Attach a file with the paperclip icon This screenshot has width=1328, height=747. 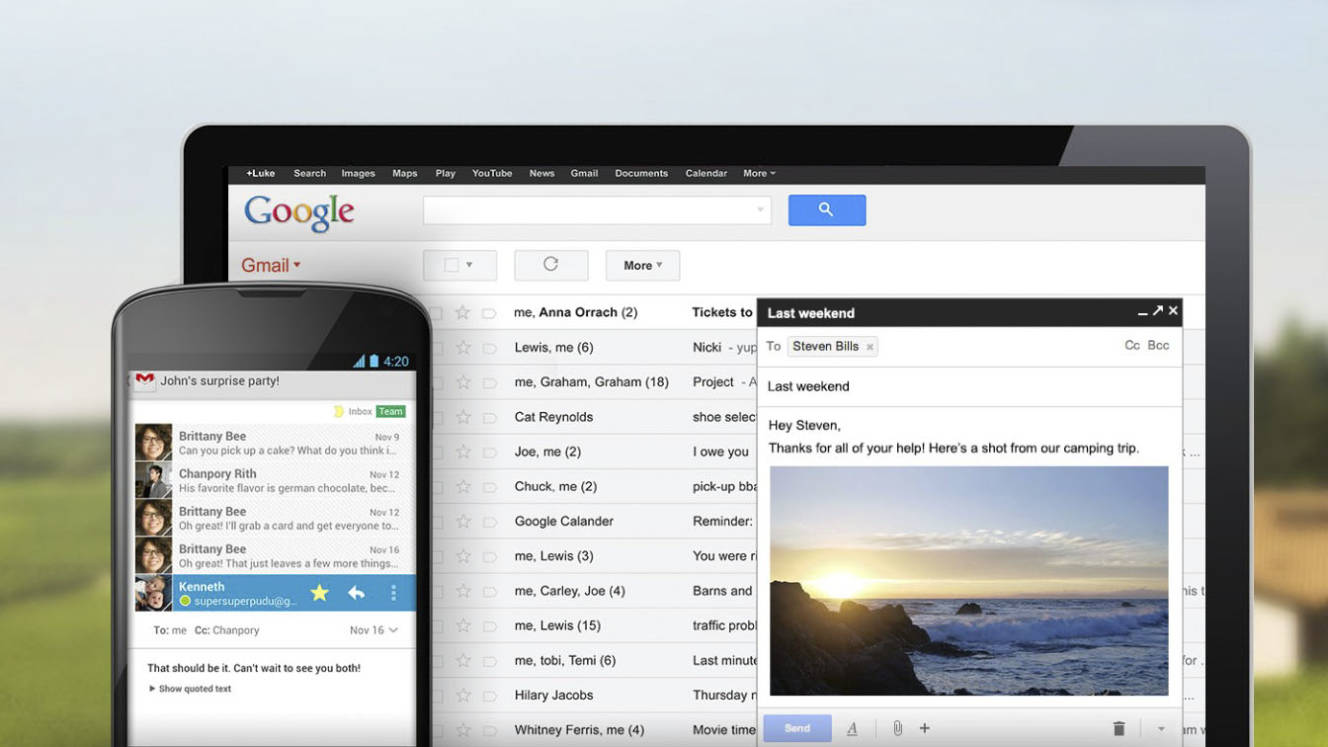[x=898, y=729]
